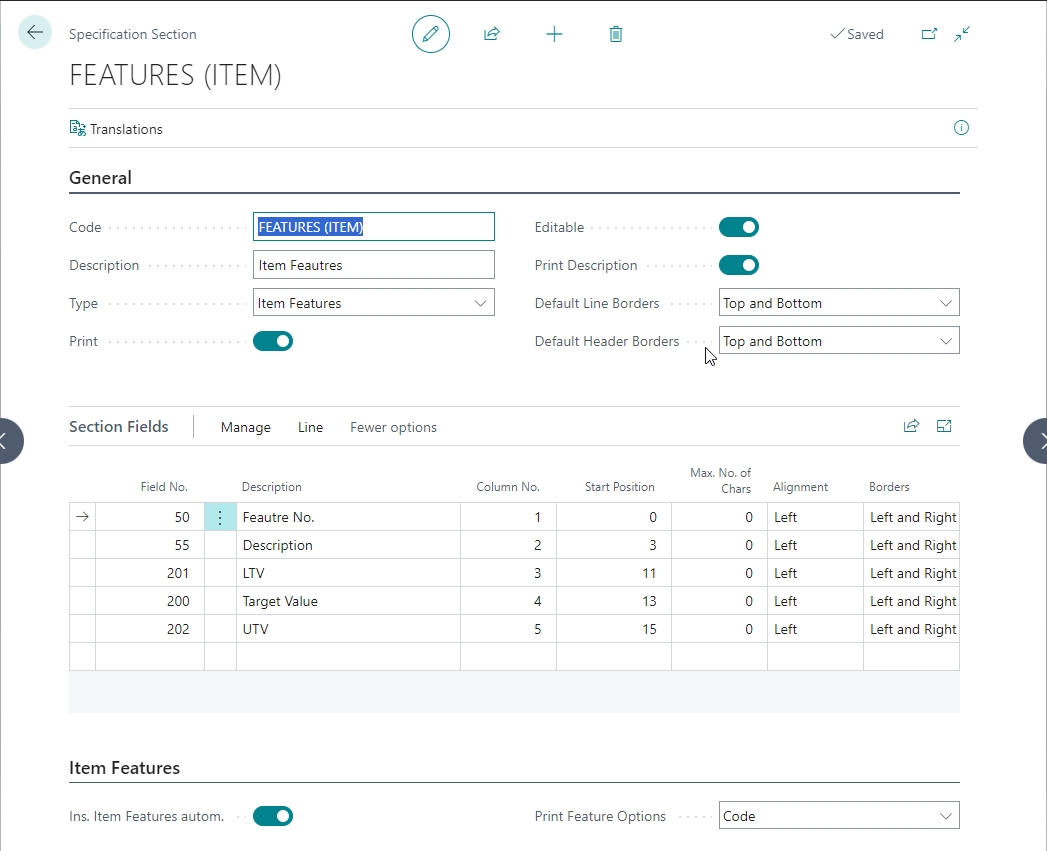Go to the next record arrow
Viewport: 1047px width, 851px height.
[x=1038, y=440]
